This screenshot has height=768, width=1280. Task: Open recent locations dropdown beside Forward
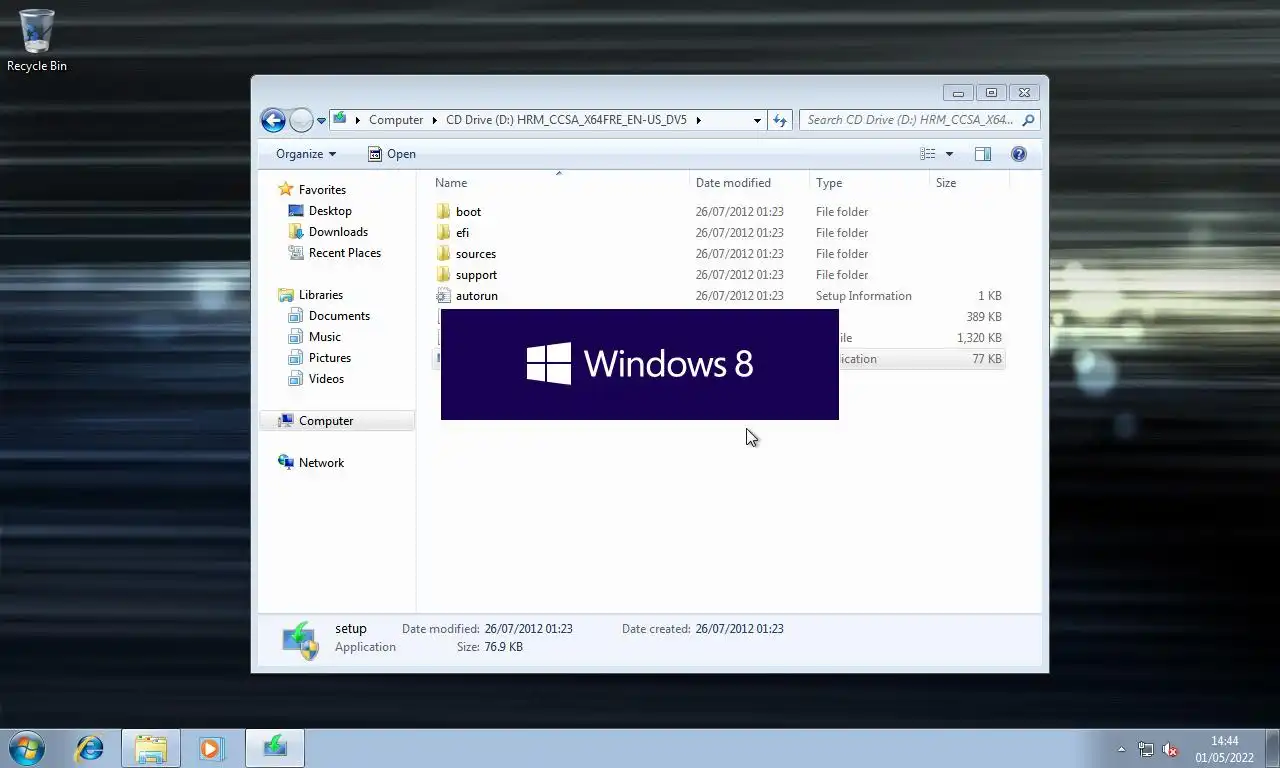pos(321,120)
